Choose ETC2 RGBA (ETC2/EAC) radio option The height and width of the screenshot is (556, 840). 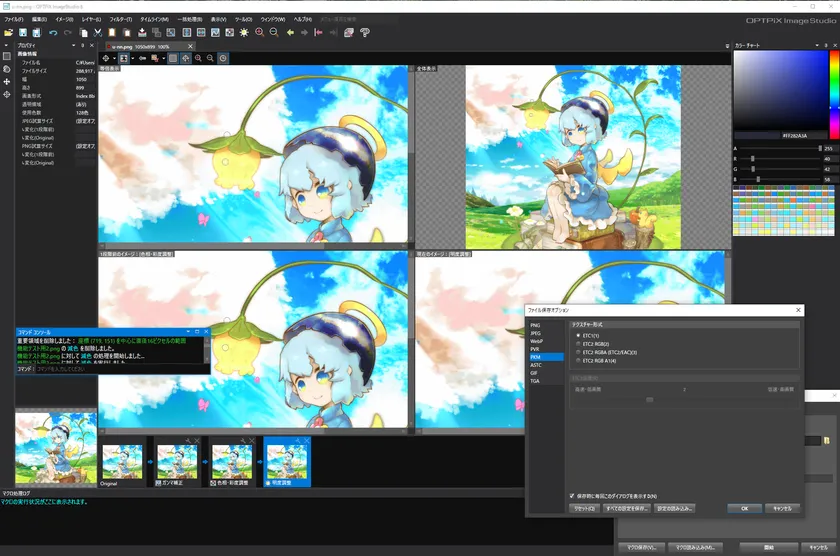click(578, 352)
